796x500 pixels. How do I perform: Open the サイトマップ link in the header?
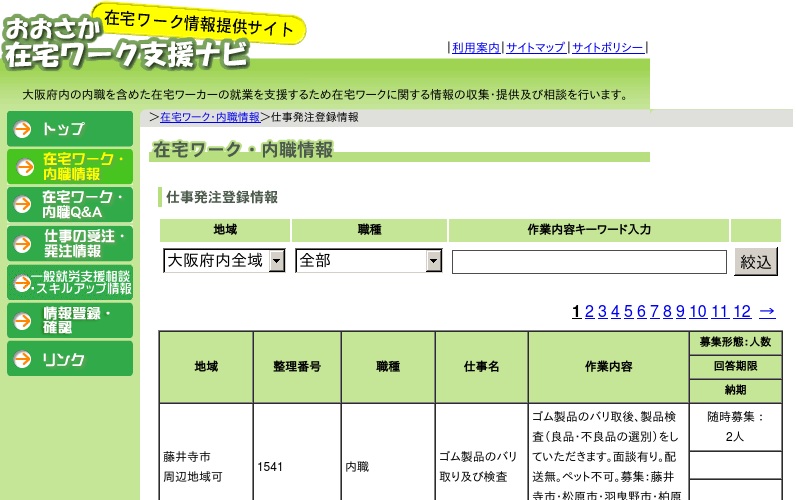[536, 47]
